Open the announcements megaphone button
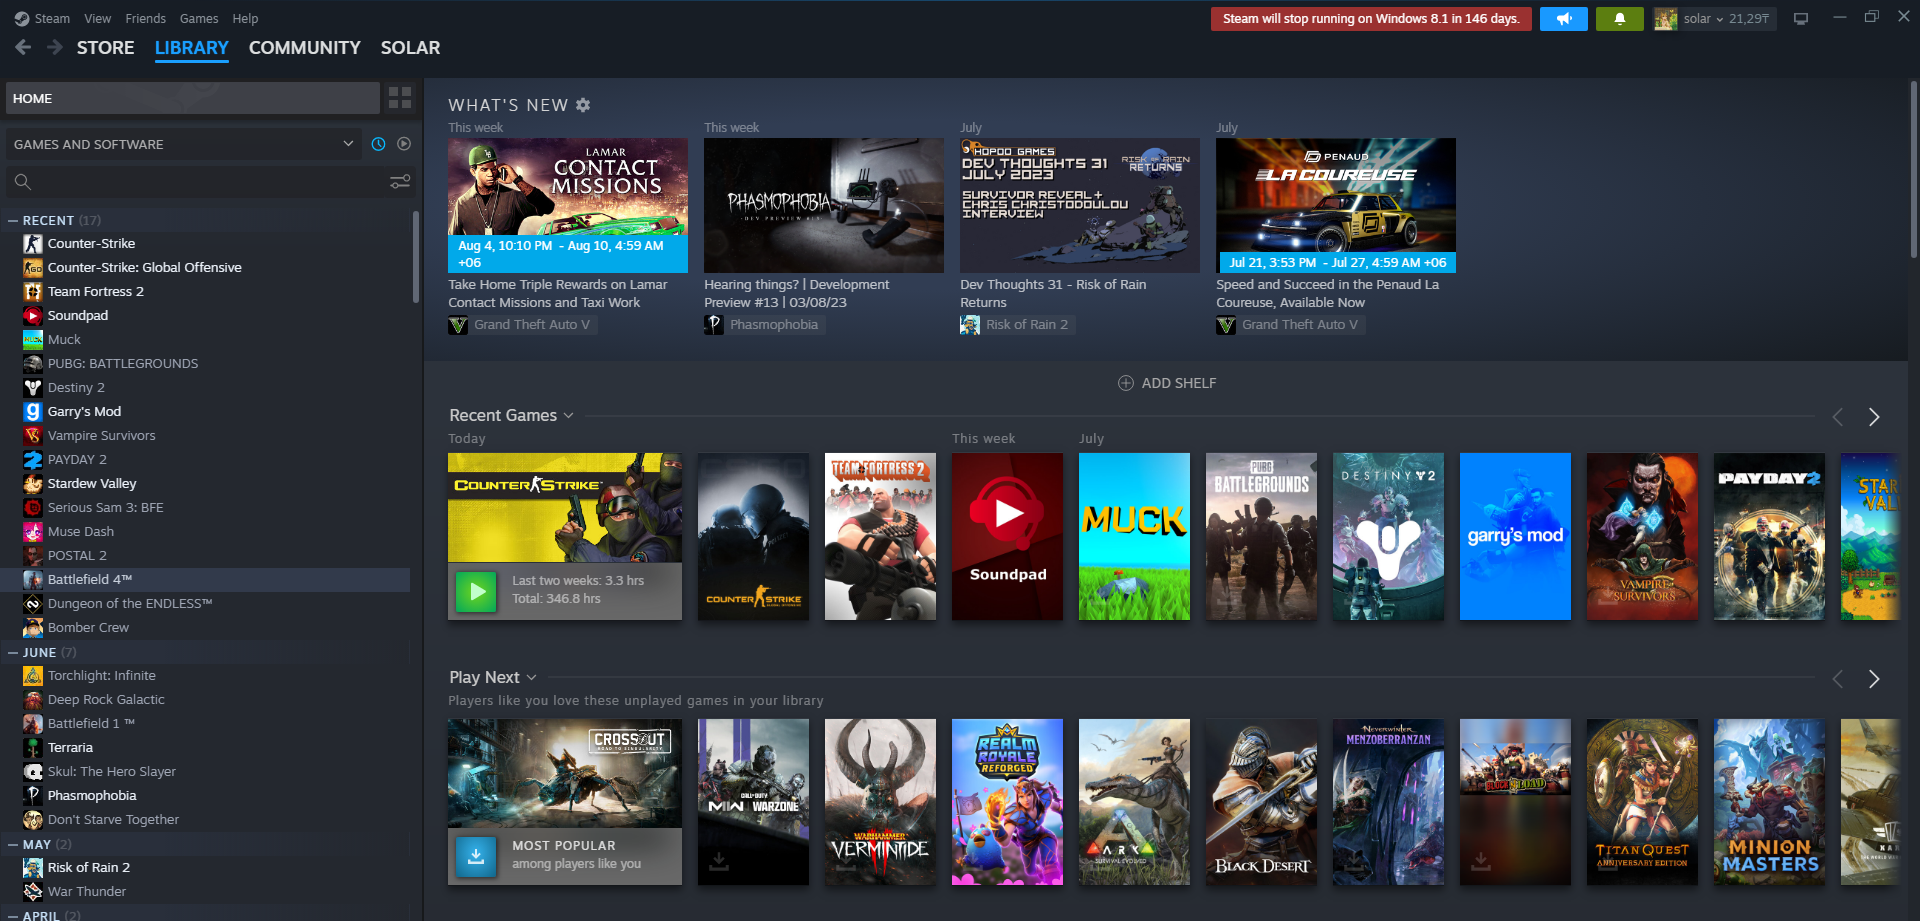 1563,19
